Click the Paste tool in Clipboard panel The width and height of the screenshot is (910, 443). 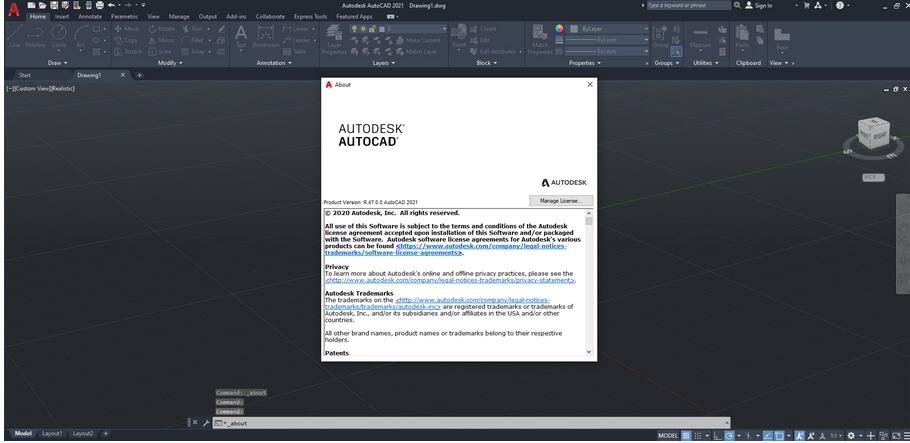pyautogui.click(x=742, y=36)
